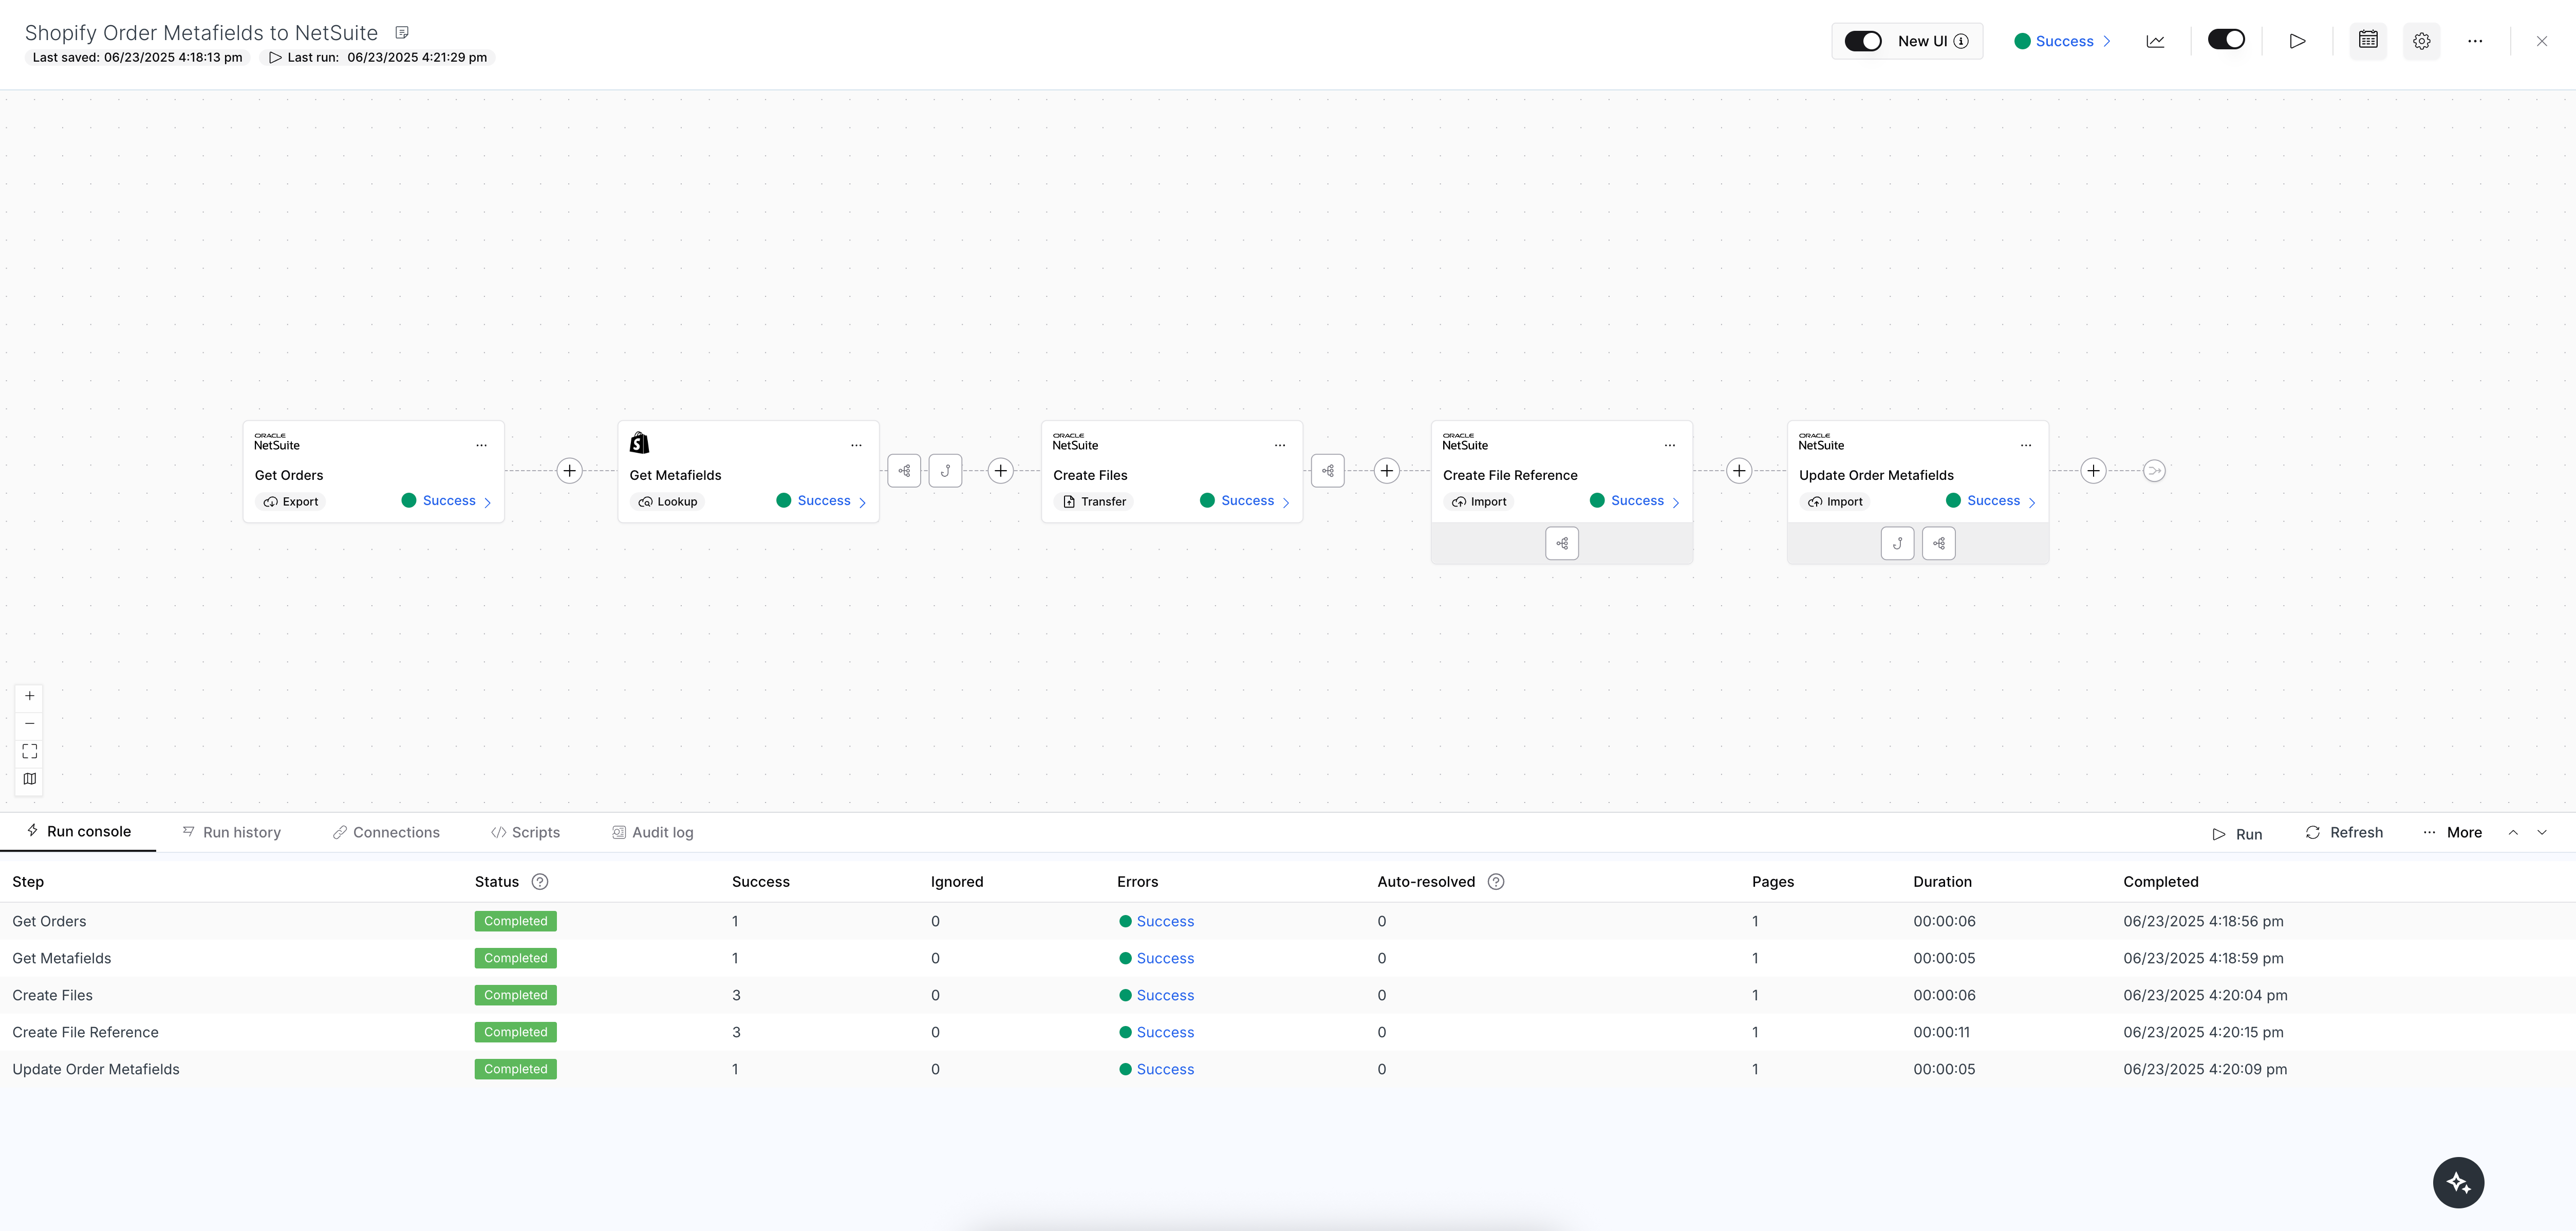
Task: Toggle the flow enabled switch
Action: tap(2226, 40)
